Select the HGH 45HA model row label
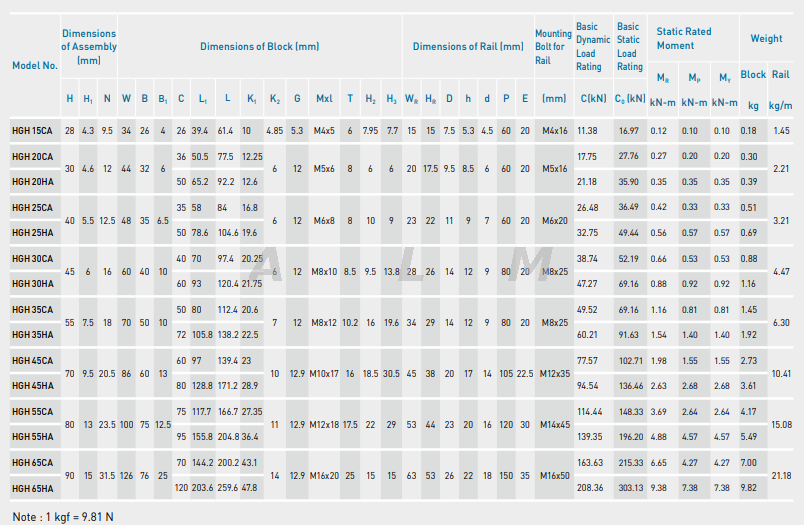 point(32,385)
